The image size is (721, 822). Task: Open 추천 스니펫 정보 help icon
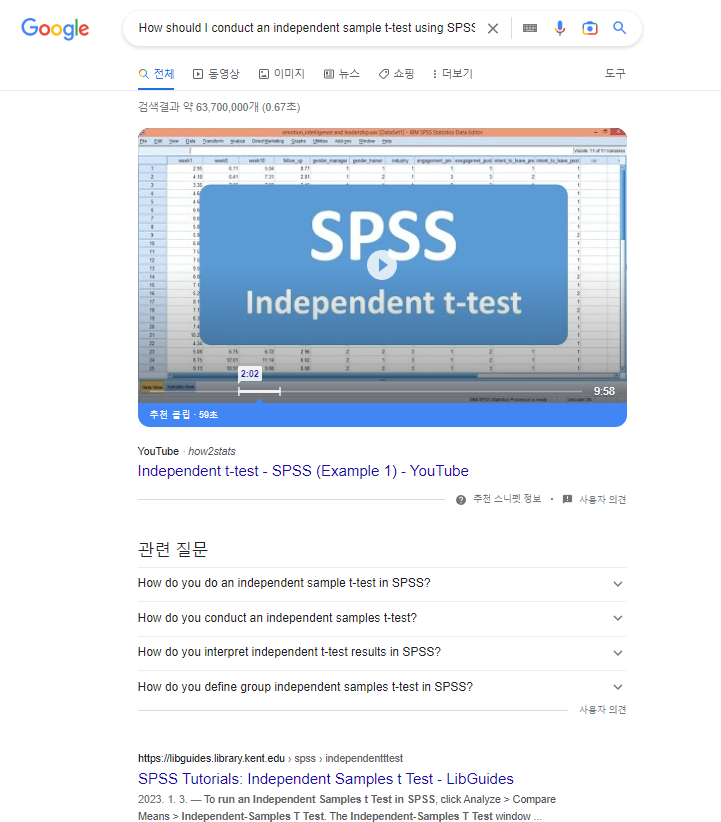[461, 500]
